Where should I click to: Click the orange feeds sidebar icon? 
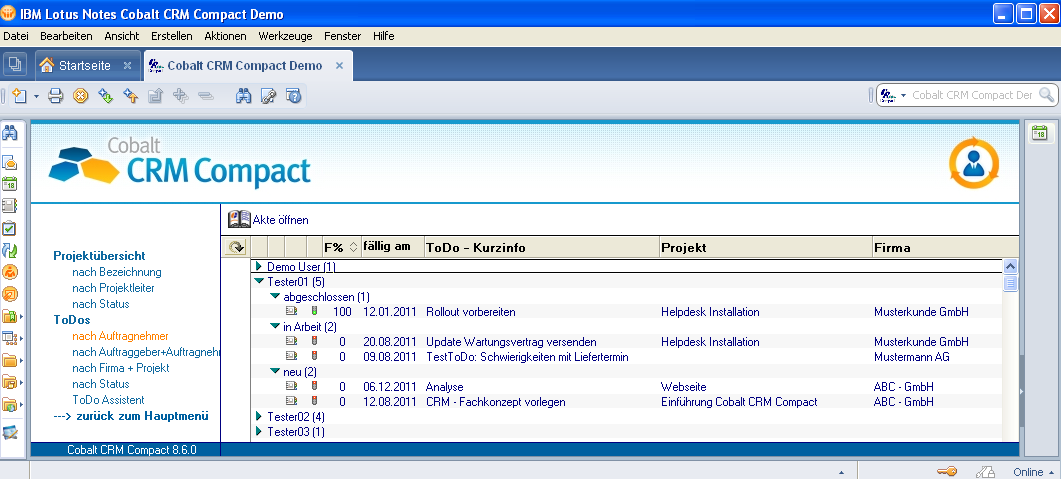(9, 294)
